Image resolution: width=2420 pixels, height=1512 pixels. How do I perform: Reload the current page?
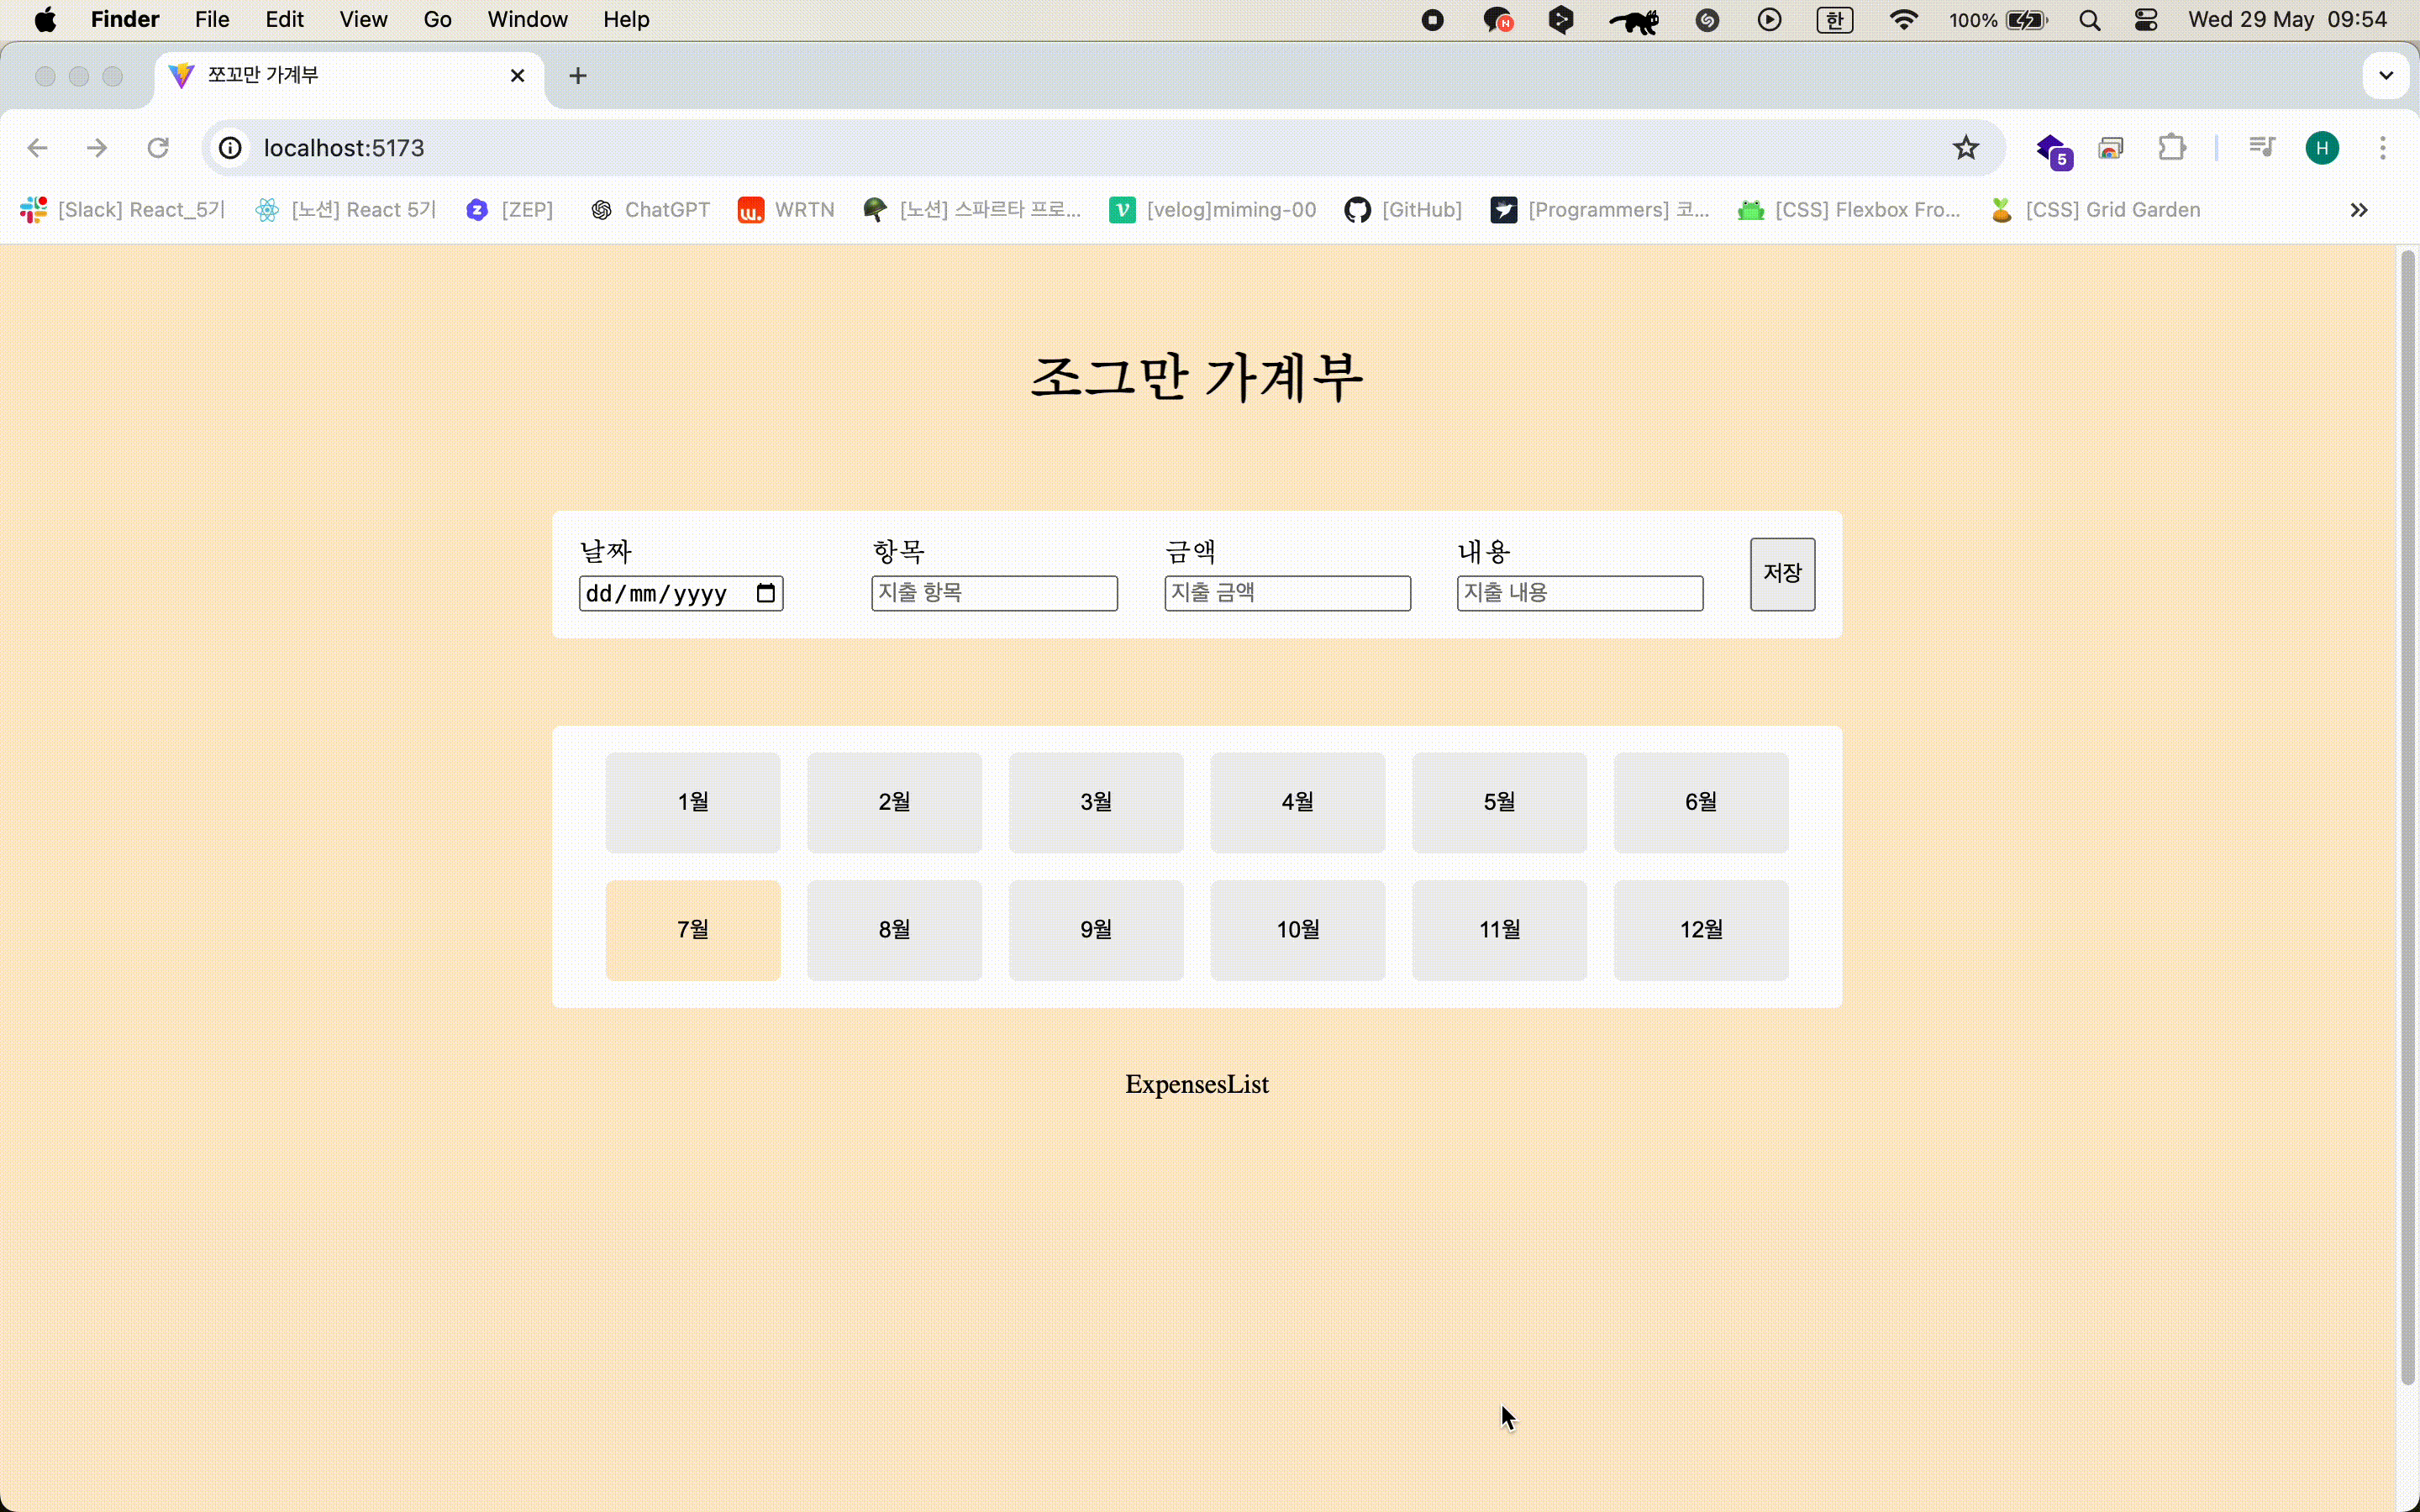tap(157, 147)
